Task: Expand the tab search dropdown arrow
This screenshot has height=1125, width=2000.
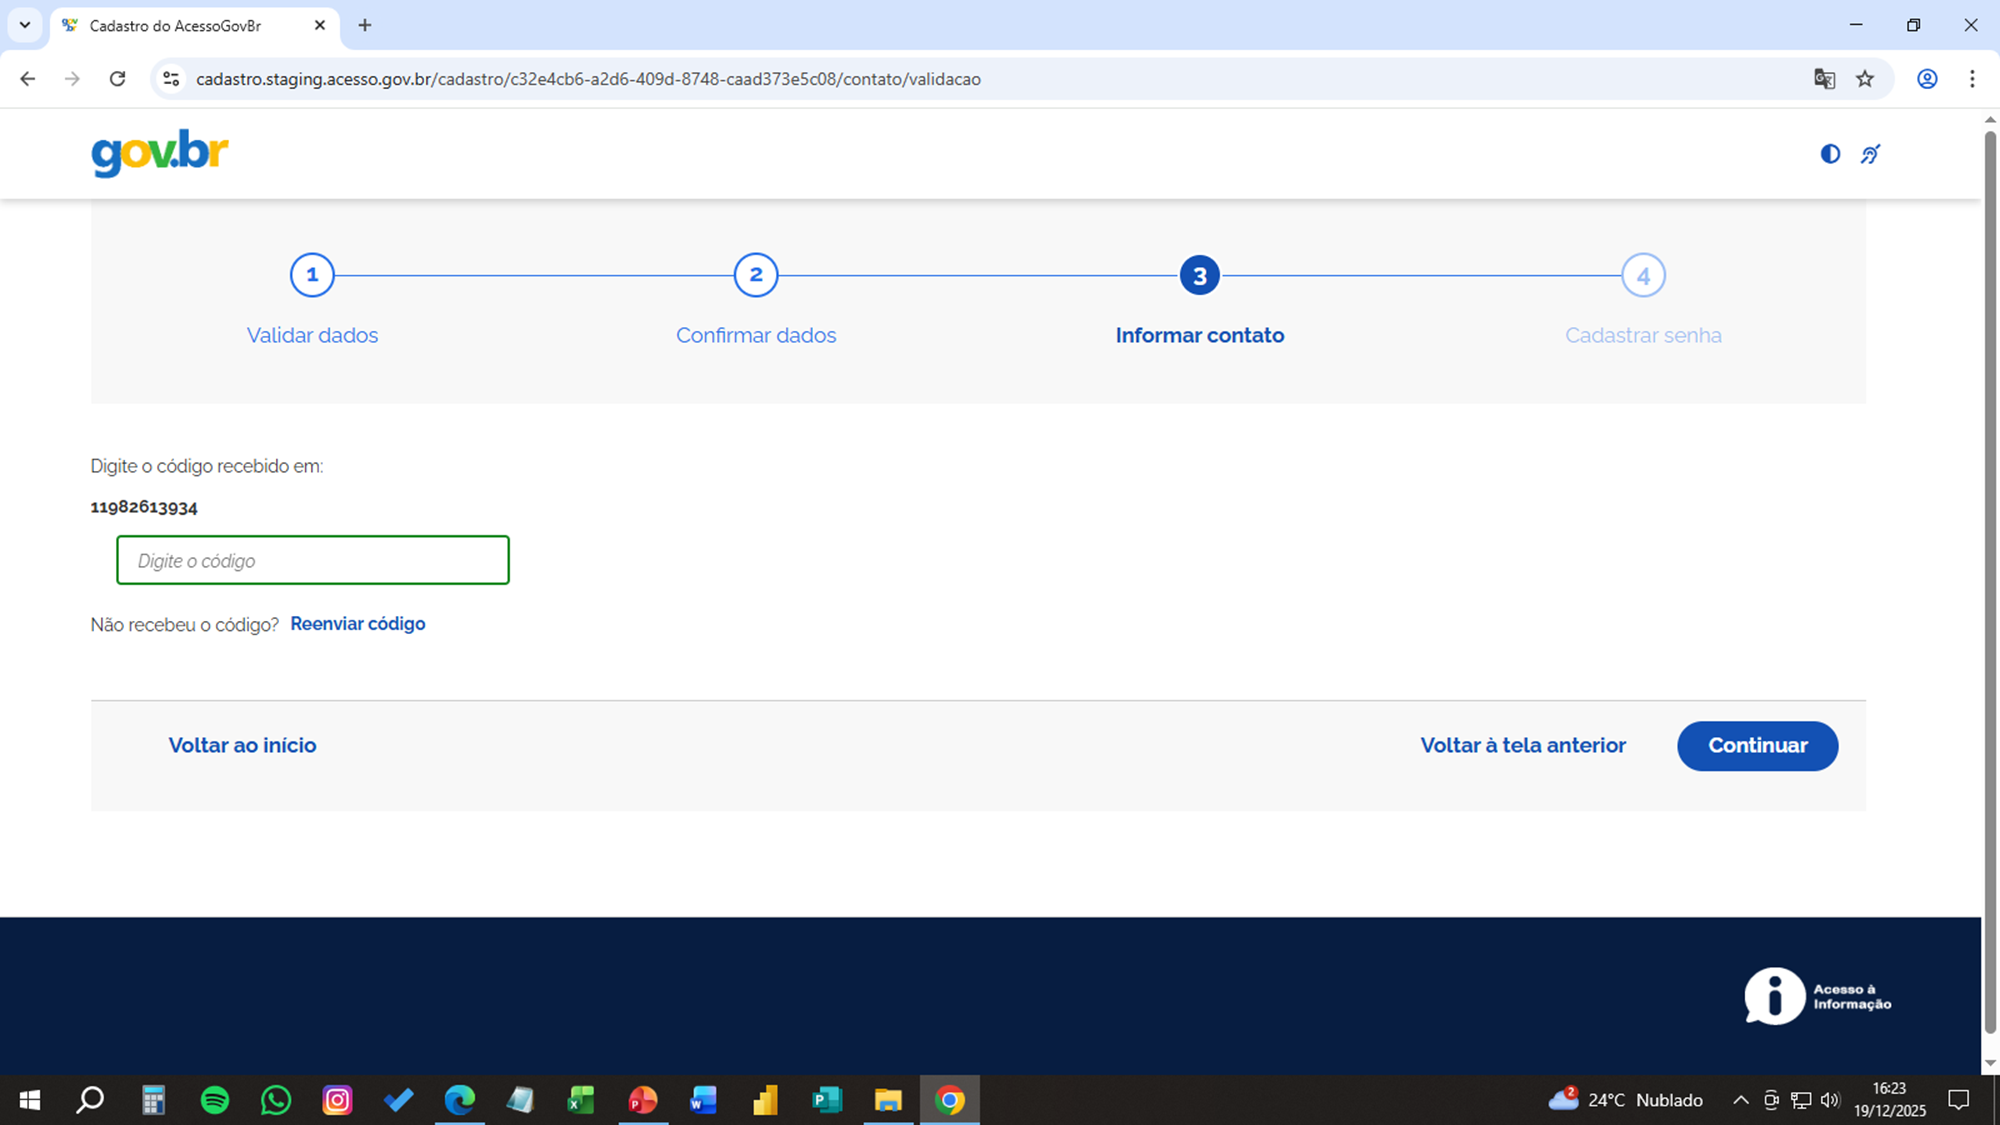Action: pos(25,25)
